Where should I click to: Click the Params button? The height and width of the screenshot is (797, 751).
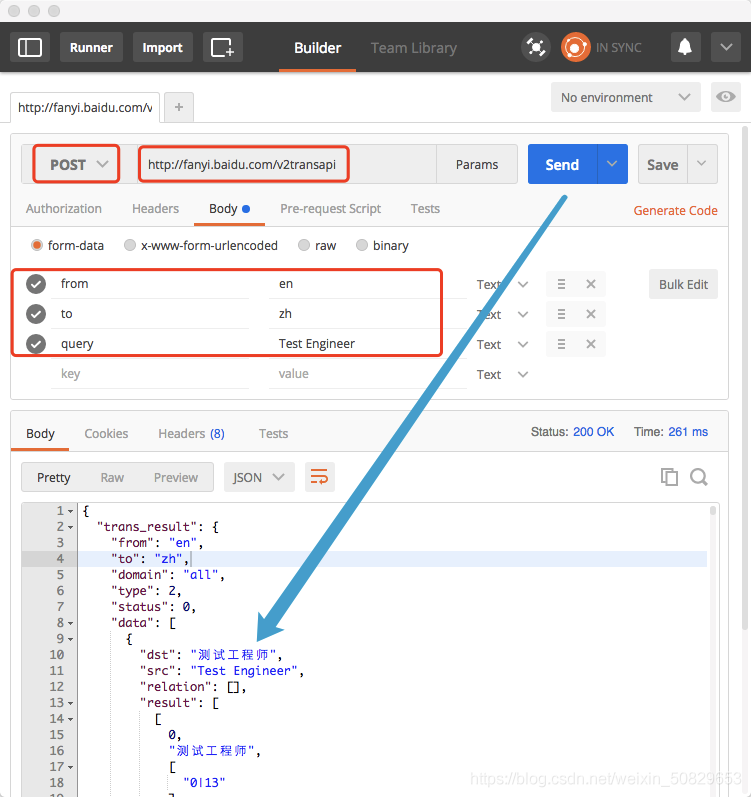[477, 164]
